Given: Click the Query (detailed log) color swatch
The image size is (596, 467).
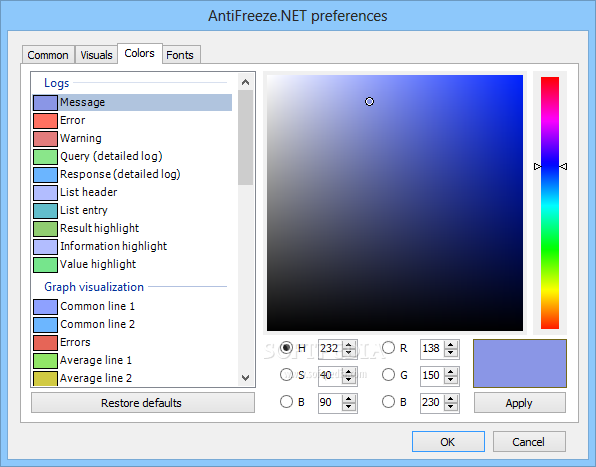Looking at the screenshot, I should click(x=45, y=157).
